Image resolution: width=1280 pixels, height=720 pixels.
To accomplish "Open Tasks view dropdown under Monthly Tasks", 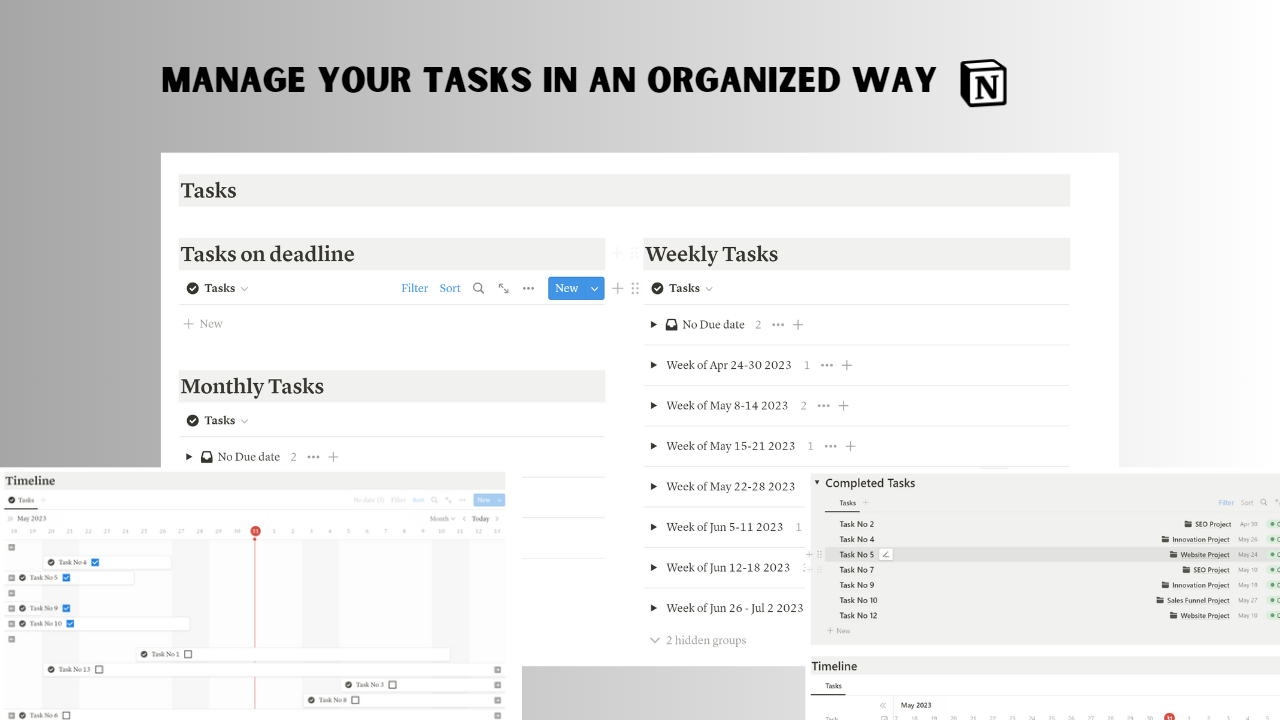I will click(217, 421).
